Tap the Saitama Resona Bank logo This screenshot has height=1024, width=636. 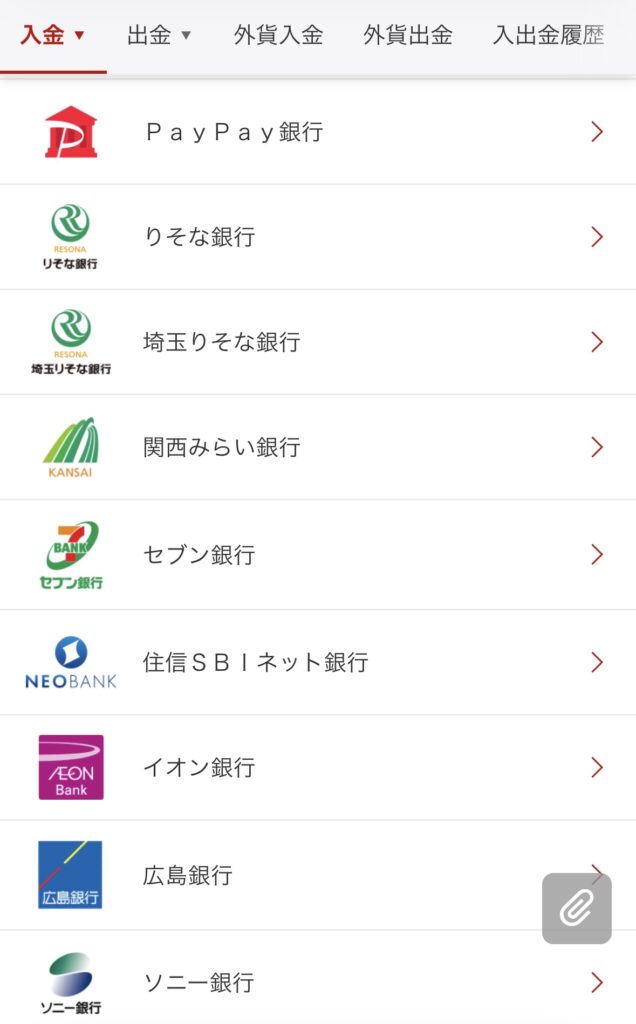click(x=71, y=342)
